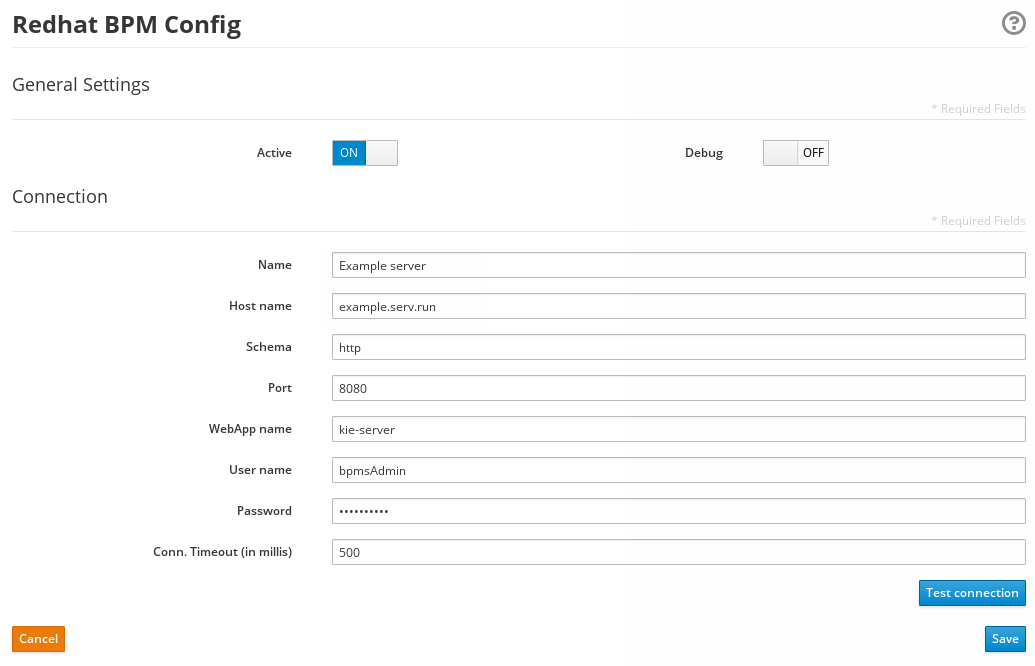Edit the User name field bpmsAdmin

click(x=679, y=470)
